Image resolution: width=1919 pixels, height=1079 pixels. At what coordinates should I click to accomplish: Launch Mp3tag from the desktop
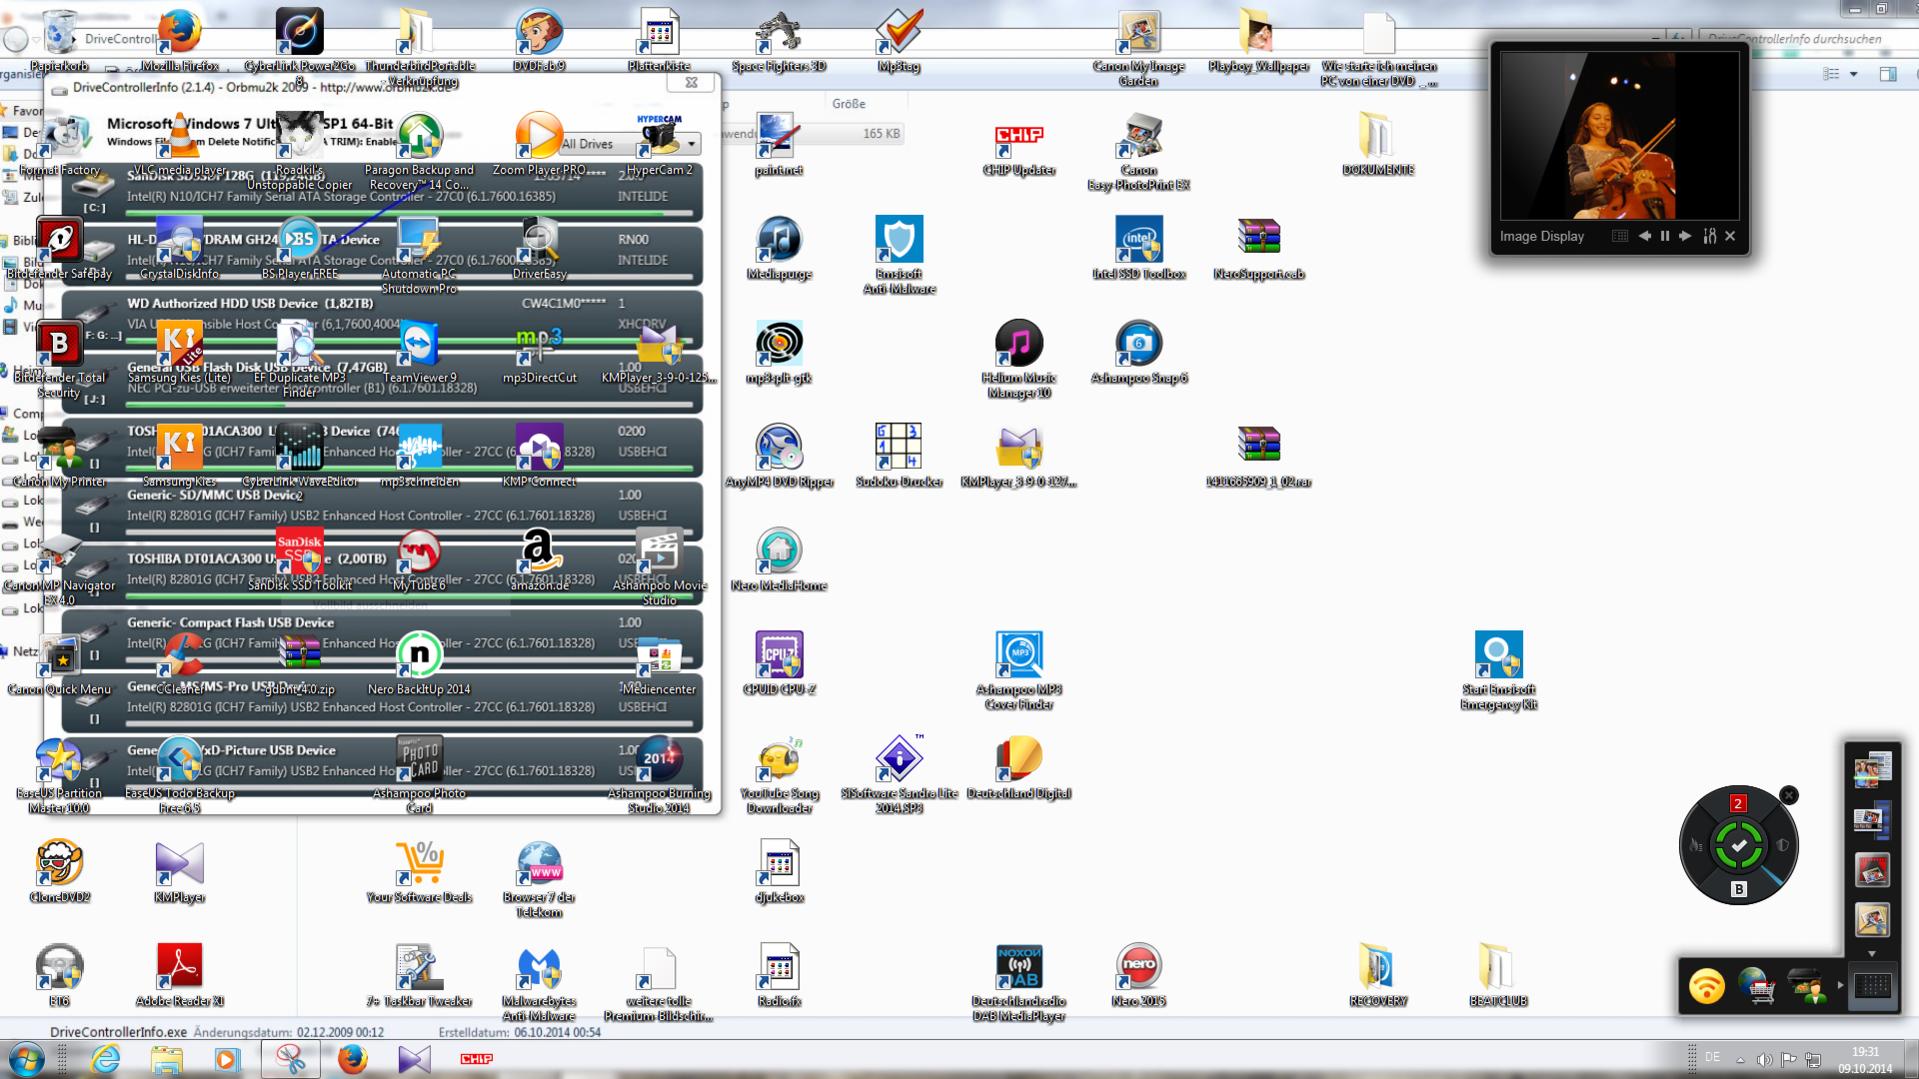(899, 40)
